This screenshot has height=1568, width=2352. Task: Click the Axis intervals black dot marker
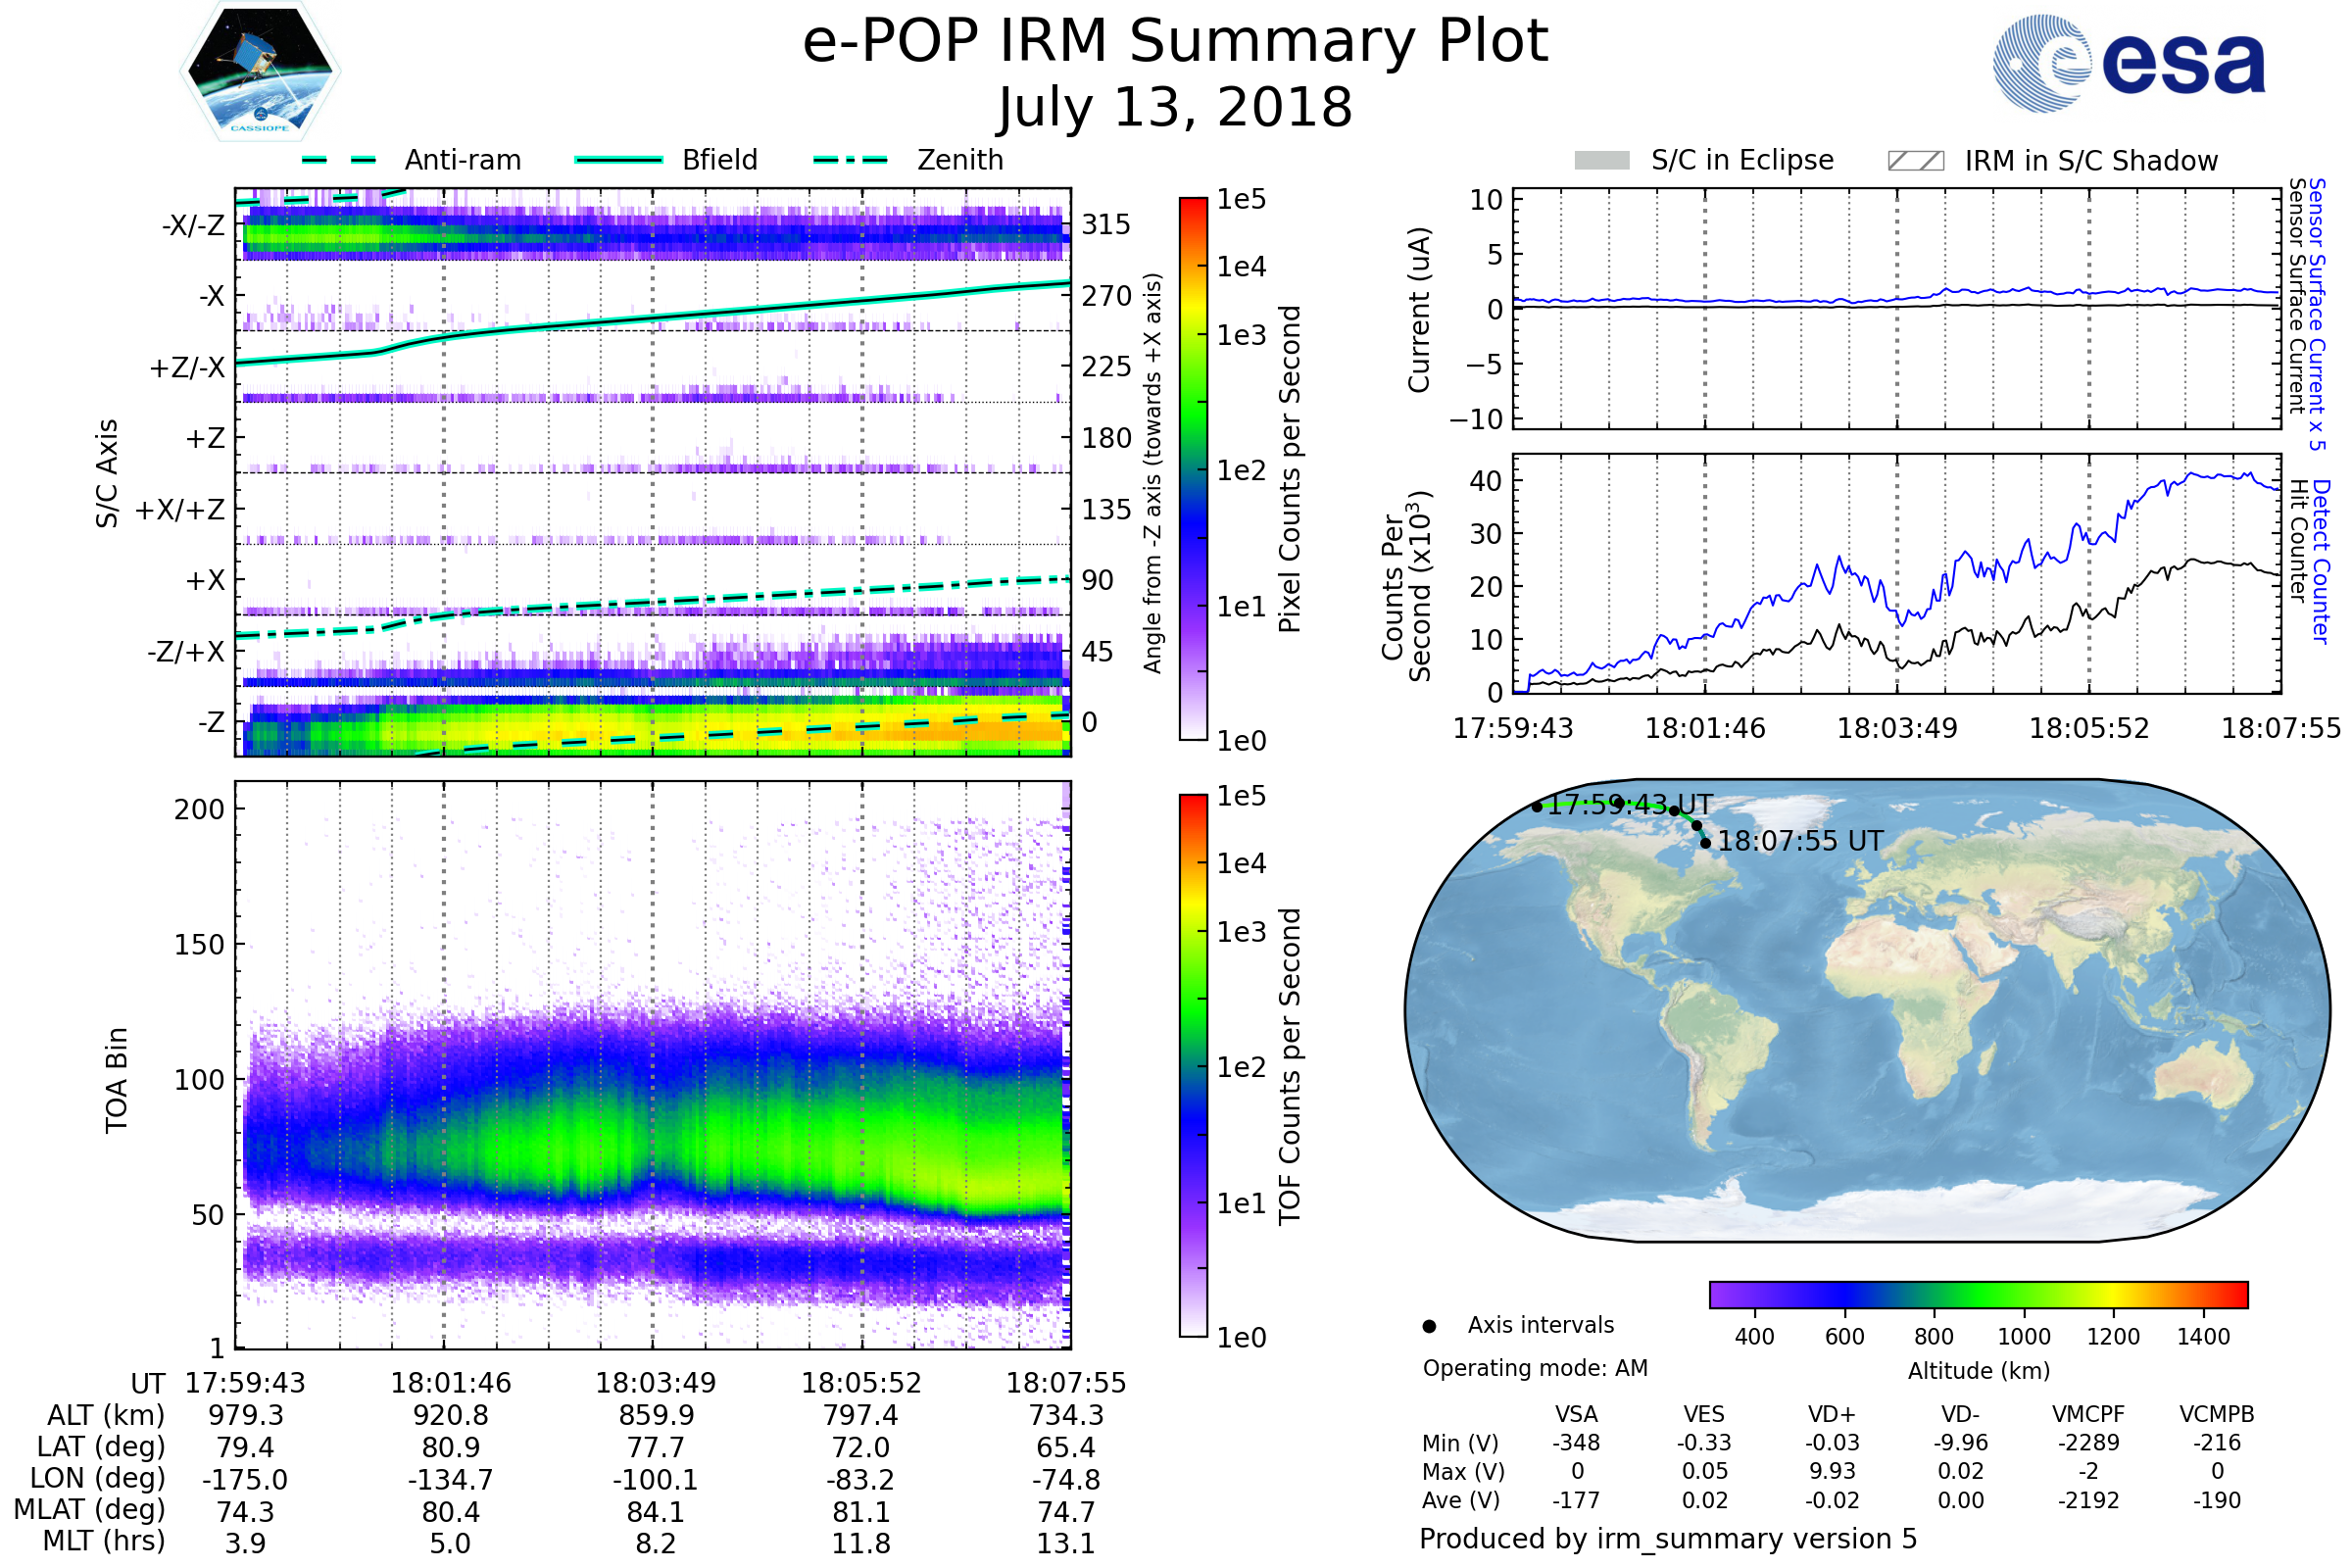(x=1429, y=1326)
